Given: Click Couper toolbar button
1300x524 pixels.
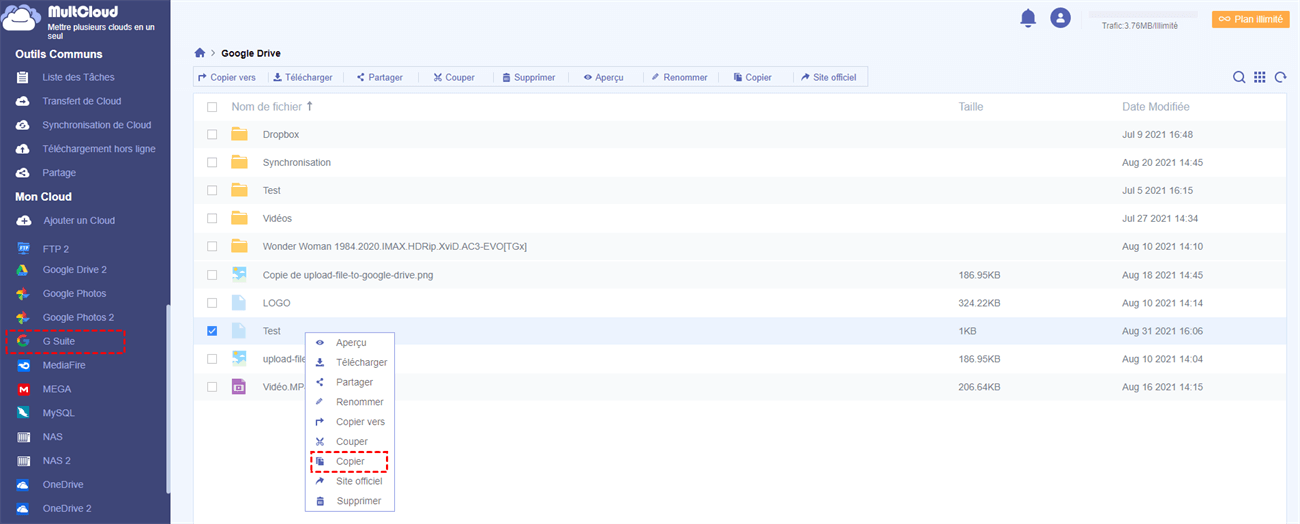Looking at the screenshot, I should point(454,77).
